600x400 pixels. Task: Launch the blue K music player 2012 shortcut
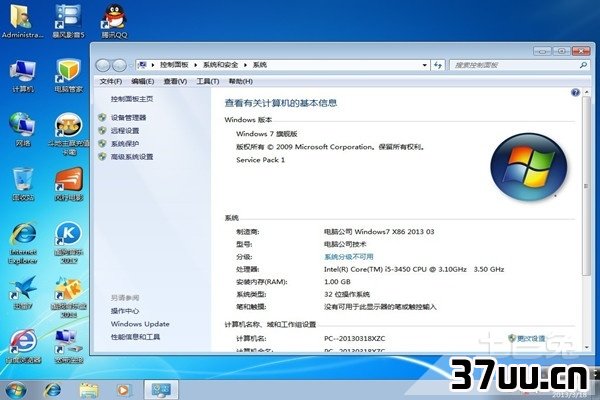tap(68, 243)
